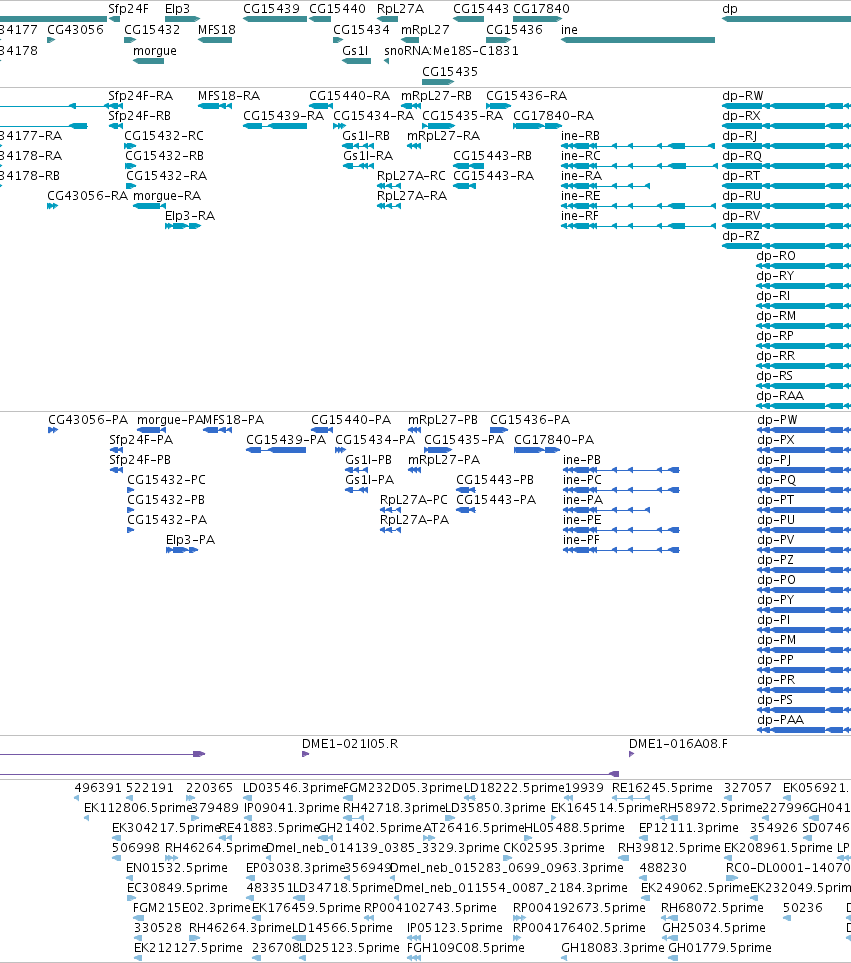Select the GH25034.5prime EST label
851x963 pixels.
(x=714, y=927)
